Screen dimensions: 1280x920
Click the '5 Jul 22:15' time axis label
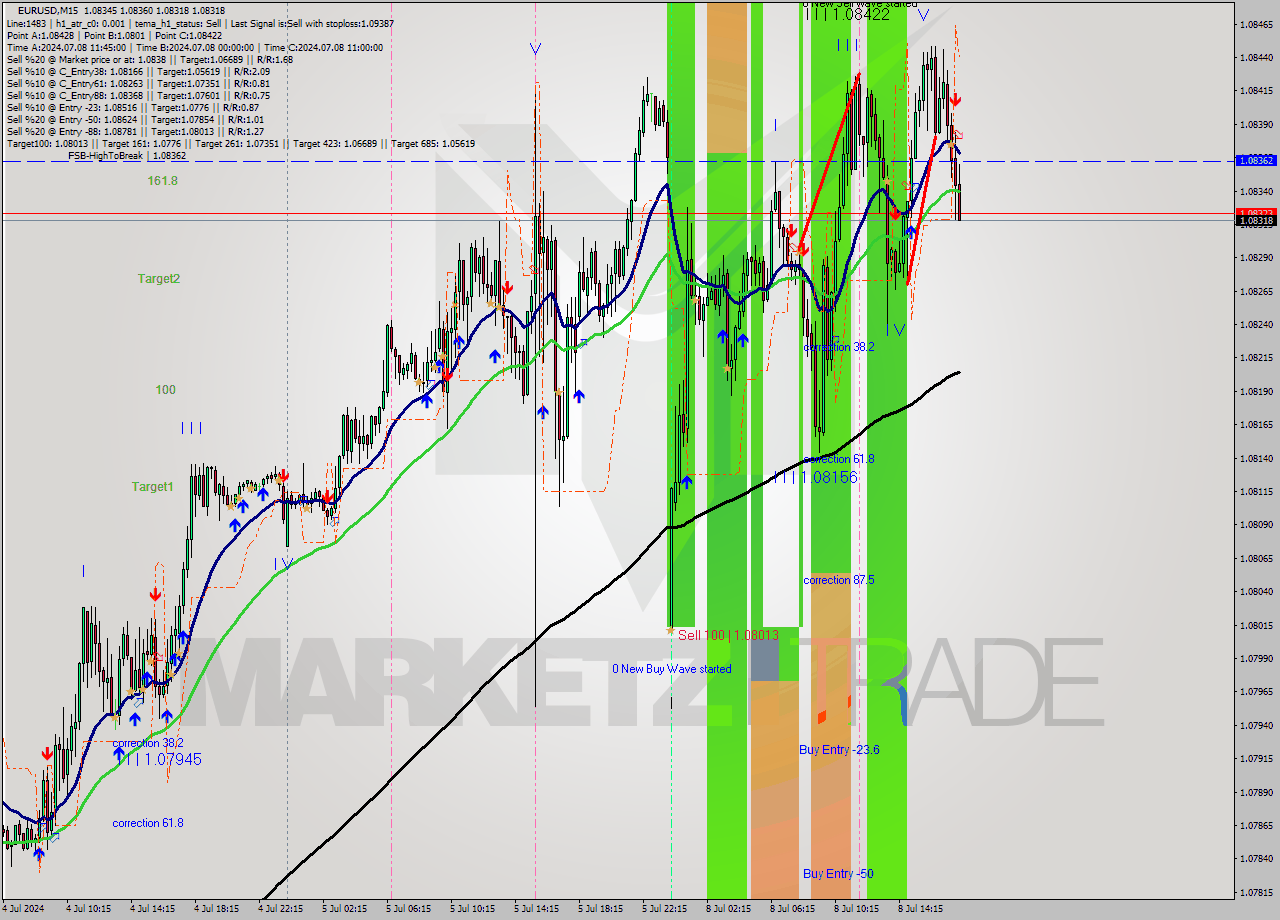pos(664,909)
